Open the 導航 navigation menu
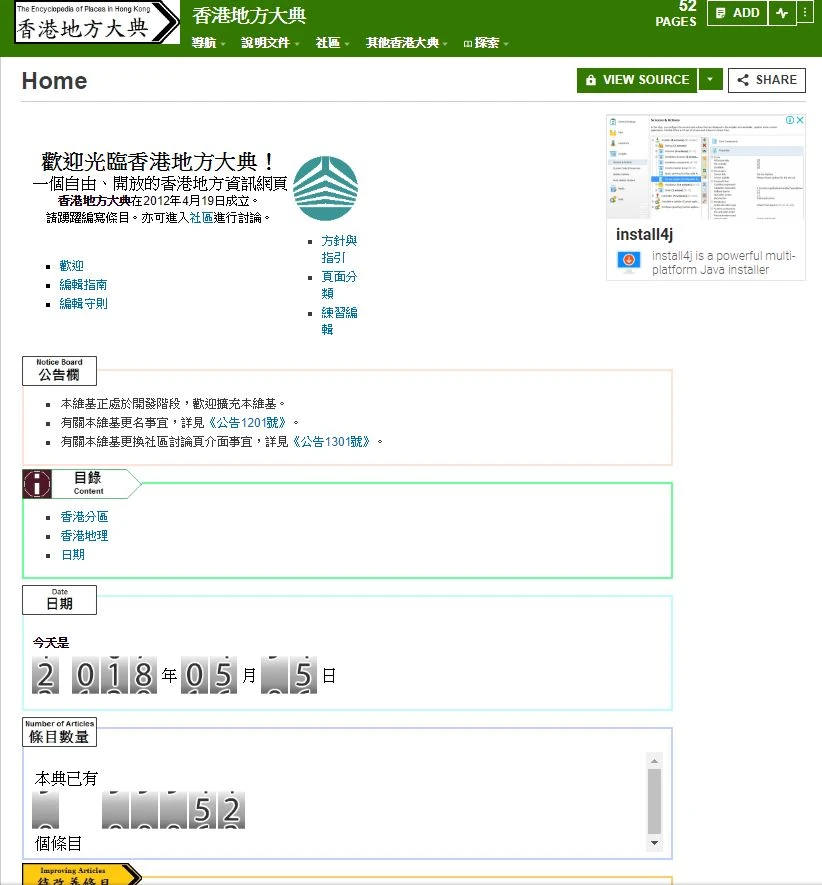 click(x=208, y=43)
